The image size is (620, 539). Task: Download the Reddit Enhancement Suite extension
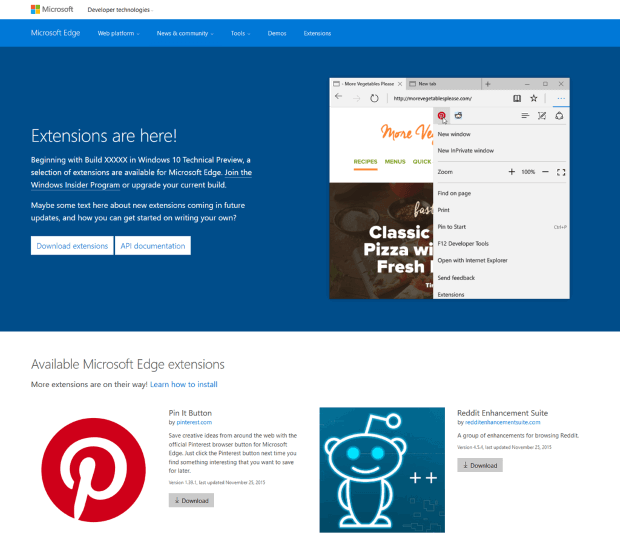click(480, 465)
